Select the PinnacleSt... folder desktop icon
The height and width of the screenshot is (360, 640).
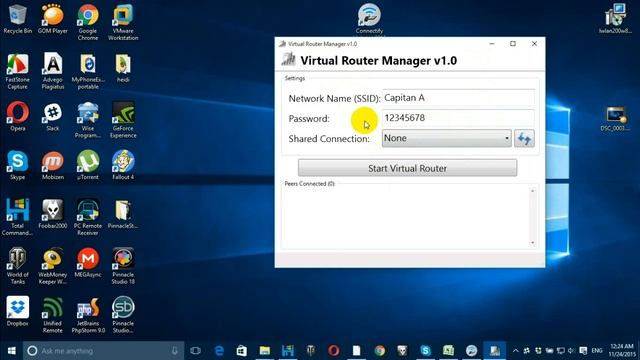pyautogui.click(x=123, y=214)
